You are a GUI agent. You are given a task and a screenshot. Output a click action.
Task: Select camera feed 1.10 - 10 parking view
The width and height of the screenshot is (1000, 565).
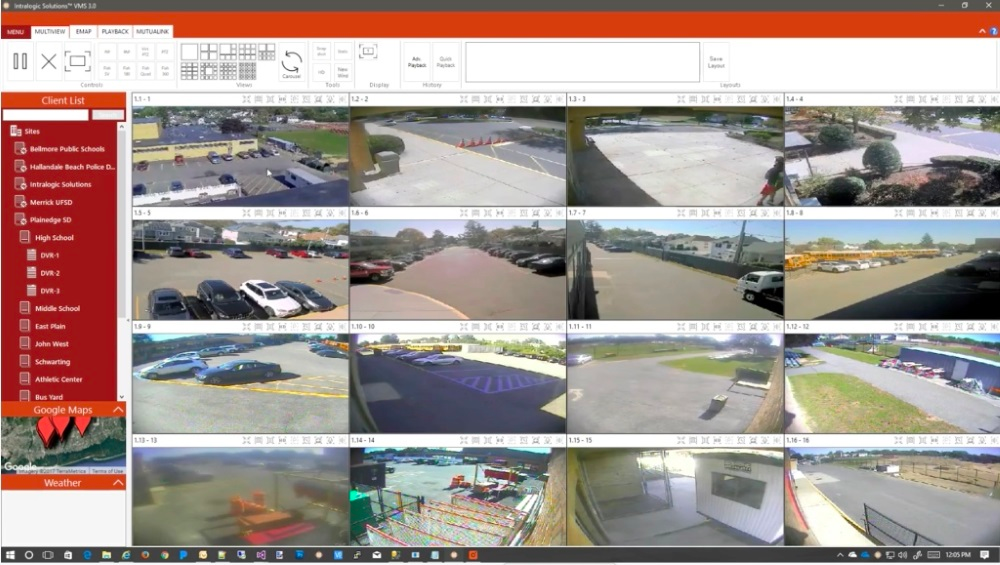[x=457, y=383]
